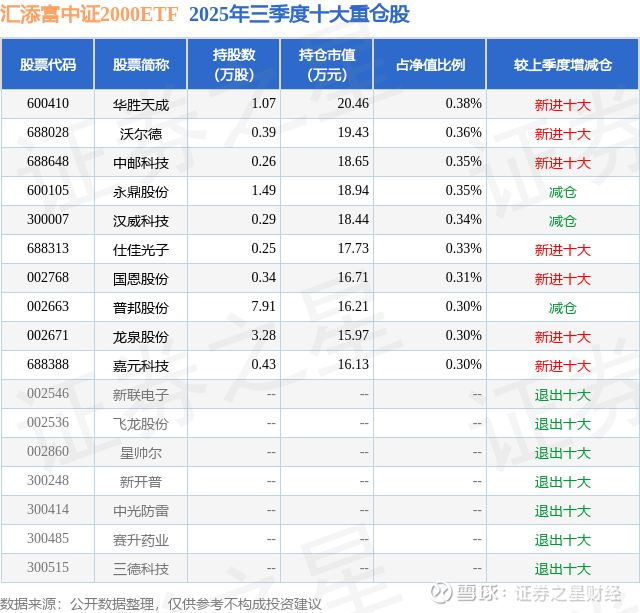
Task: Click stock name 飞龙股份
Action: pos(141,424)
